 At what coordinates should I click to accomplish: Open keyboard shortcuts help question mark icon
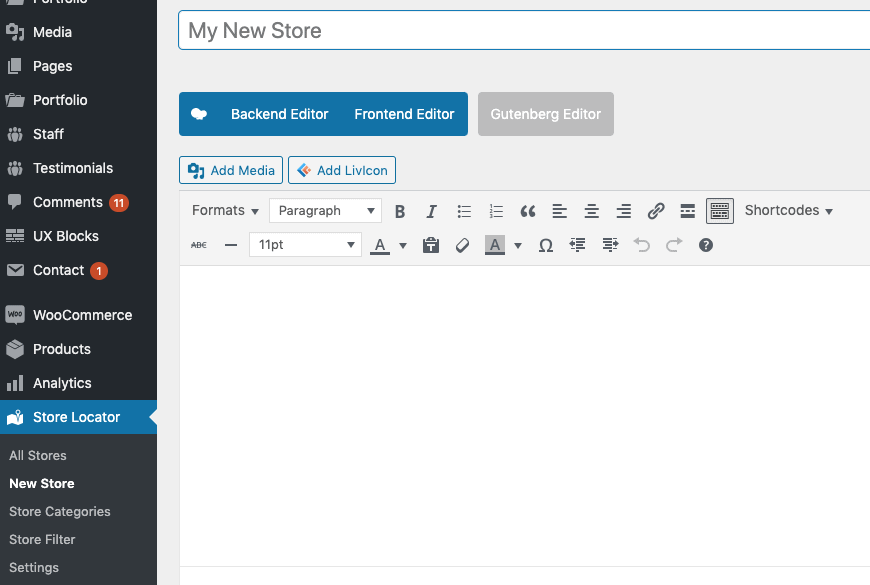tap(706, 245)
